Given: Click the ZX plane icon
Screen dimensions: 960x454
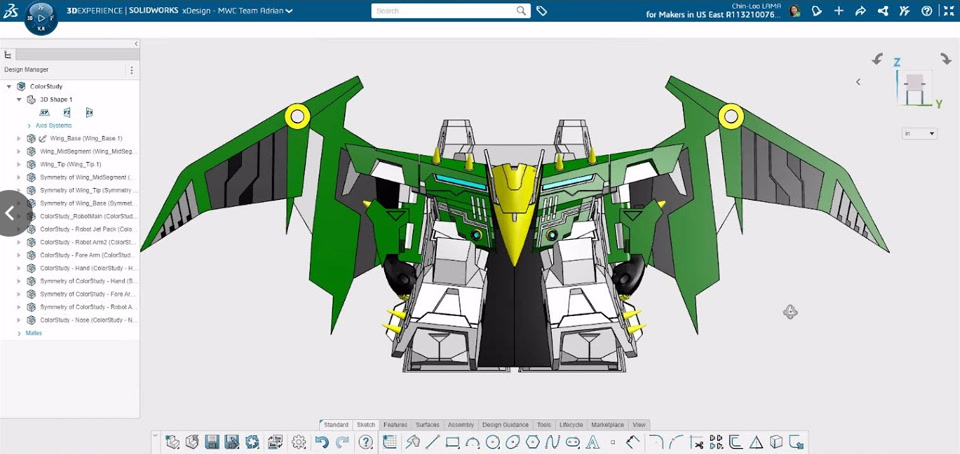Looking at the screenshot, I should pos(89,113).
